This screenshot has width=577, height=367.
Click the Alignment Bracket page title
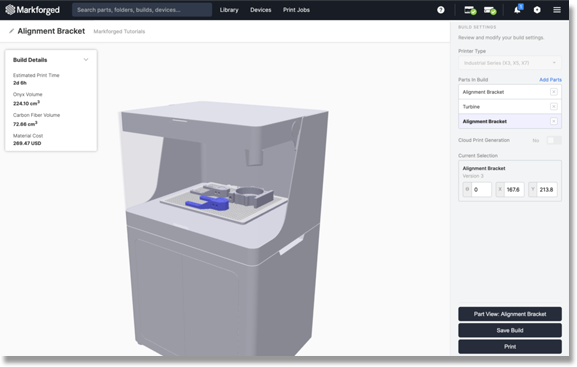tap(51, 31)
